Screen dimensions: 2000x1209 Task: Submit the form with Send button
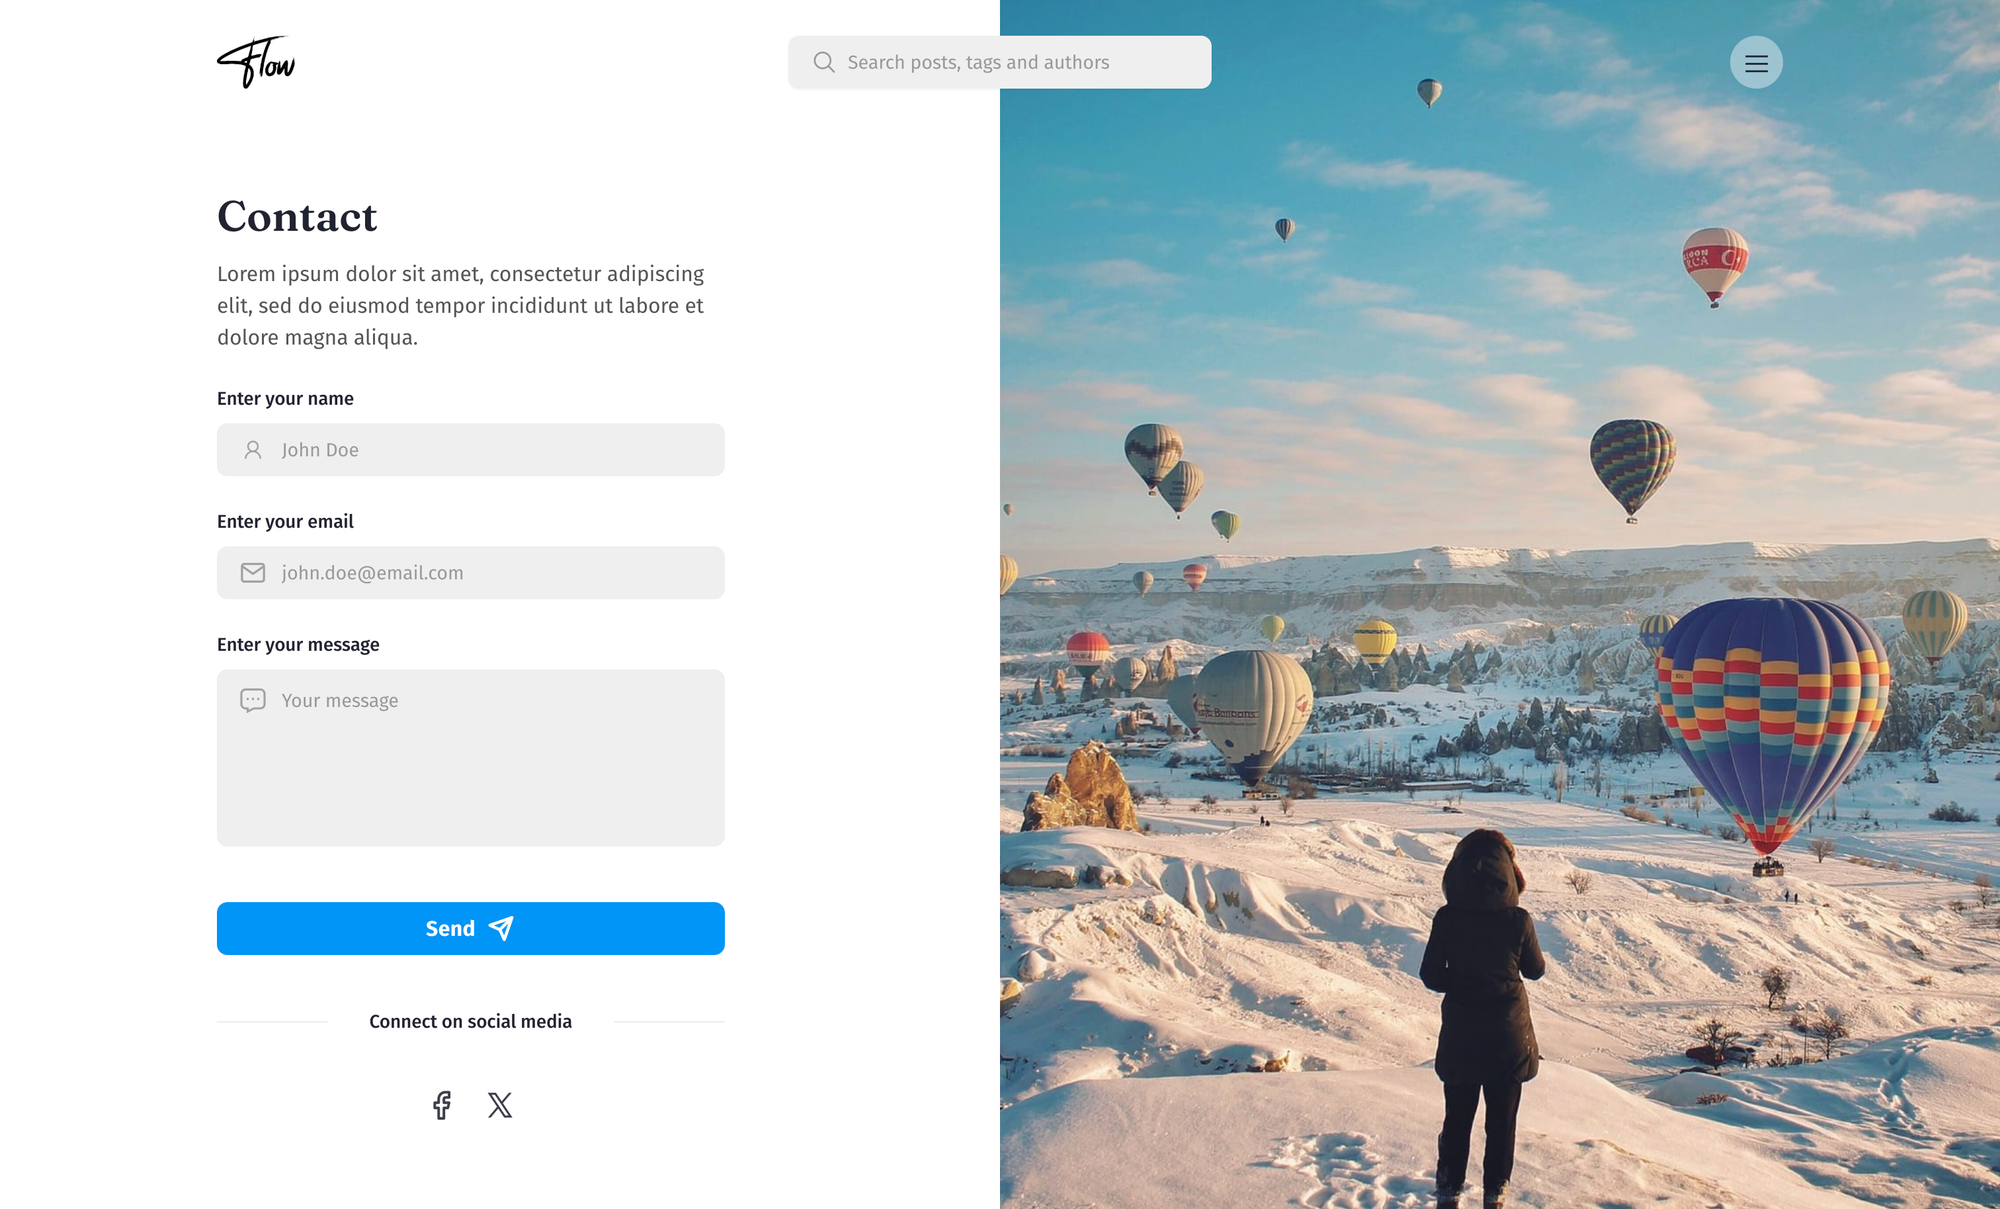point(471,928)
